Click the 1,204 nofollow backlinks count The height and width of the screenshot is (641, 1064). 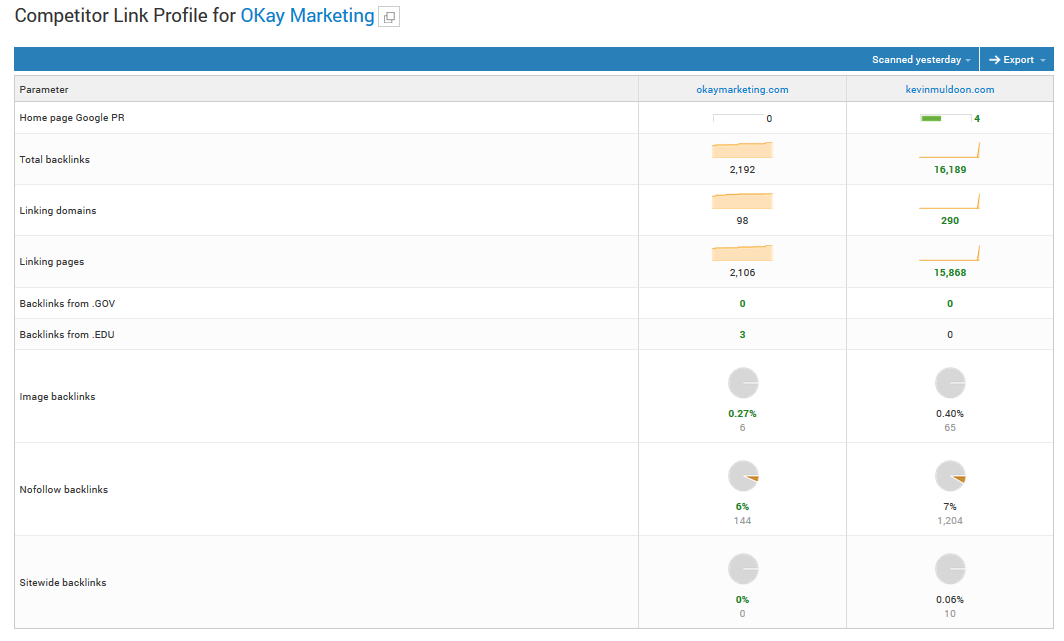(950, 521)
